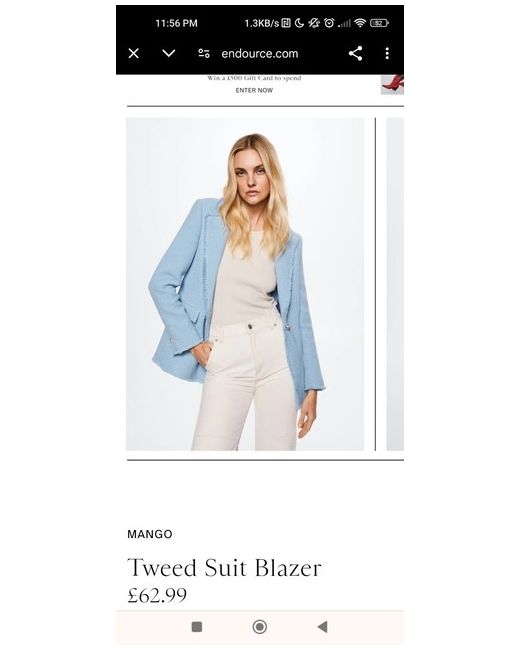The height and width of the screenshot is (650, 520).
Task: Tap the battery indicator icon
Action: 379,23
